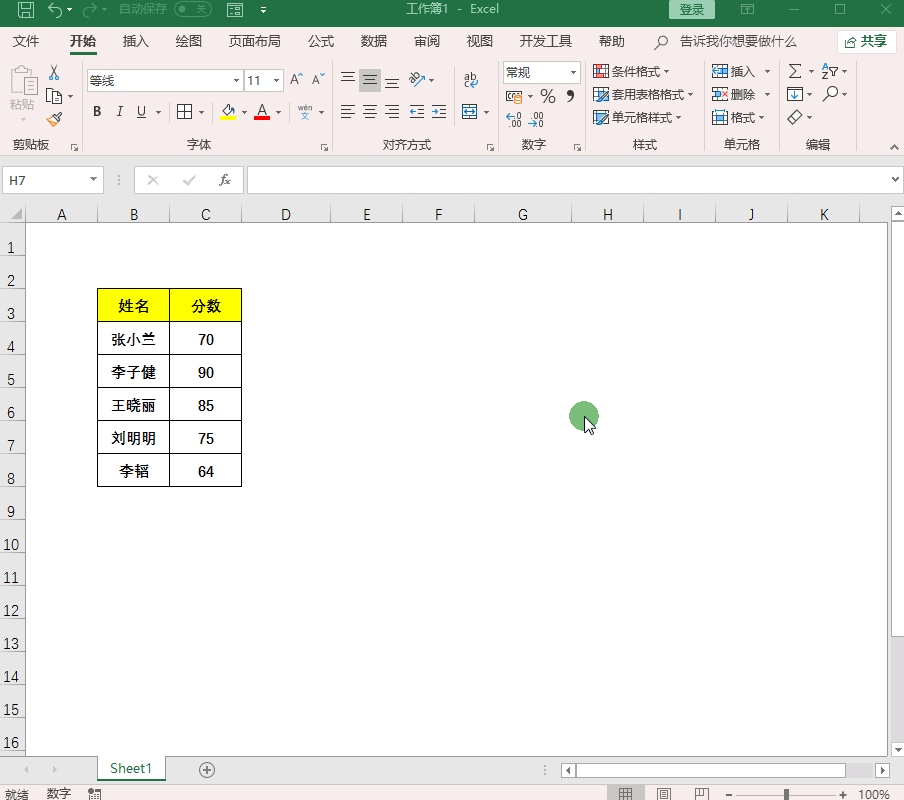Open the font name dropdown
Image resolution: width=904 pixels, height=800 pixels.
(236, 80)
